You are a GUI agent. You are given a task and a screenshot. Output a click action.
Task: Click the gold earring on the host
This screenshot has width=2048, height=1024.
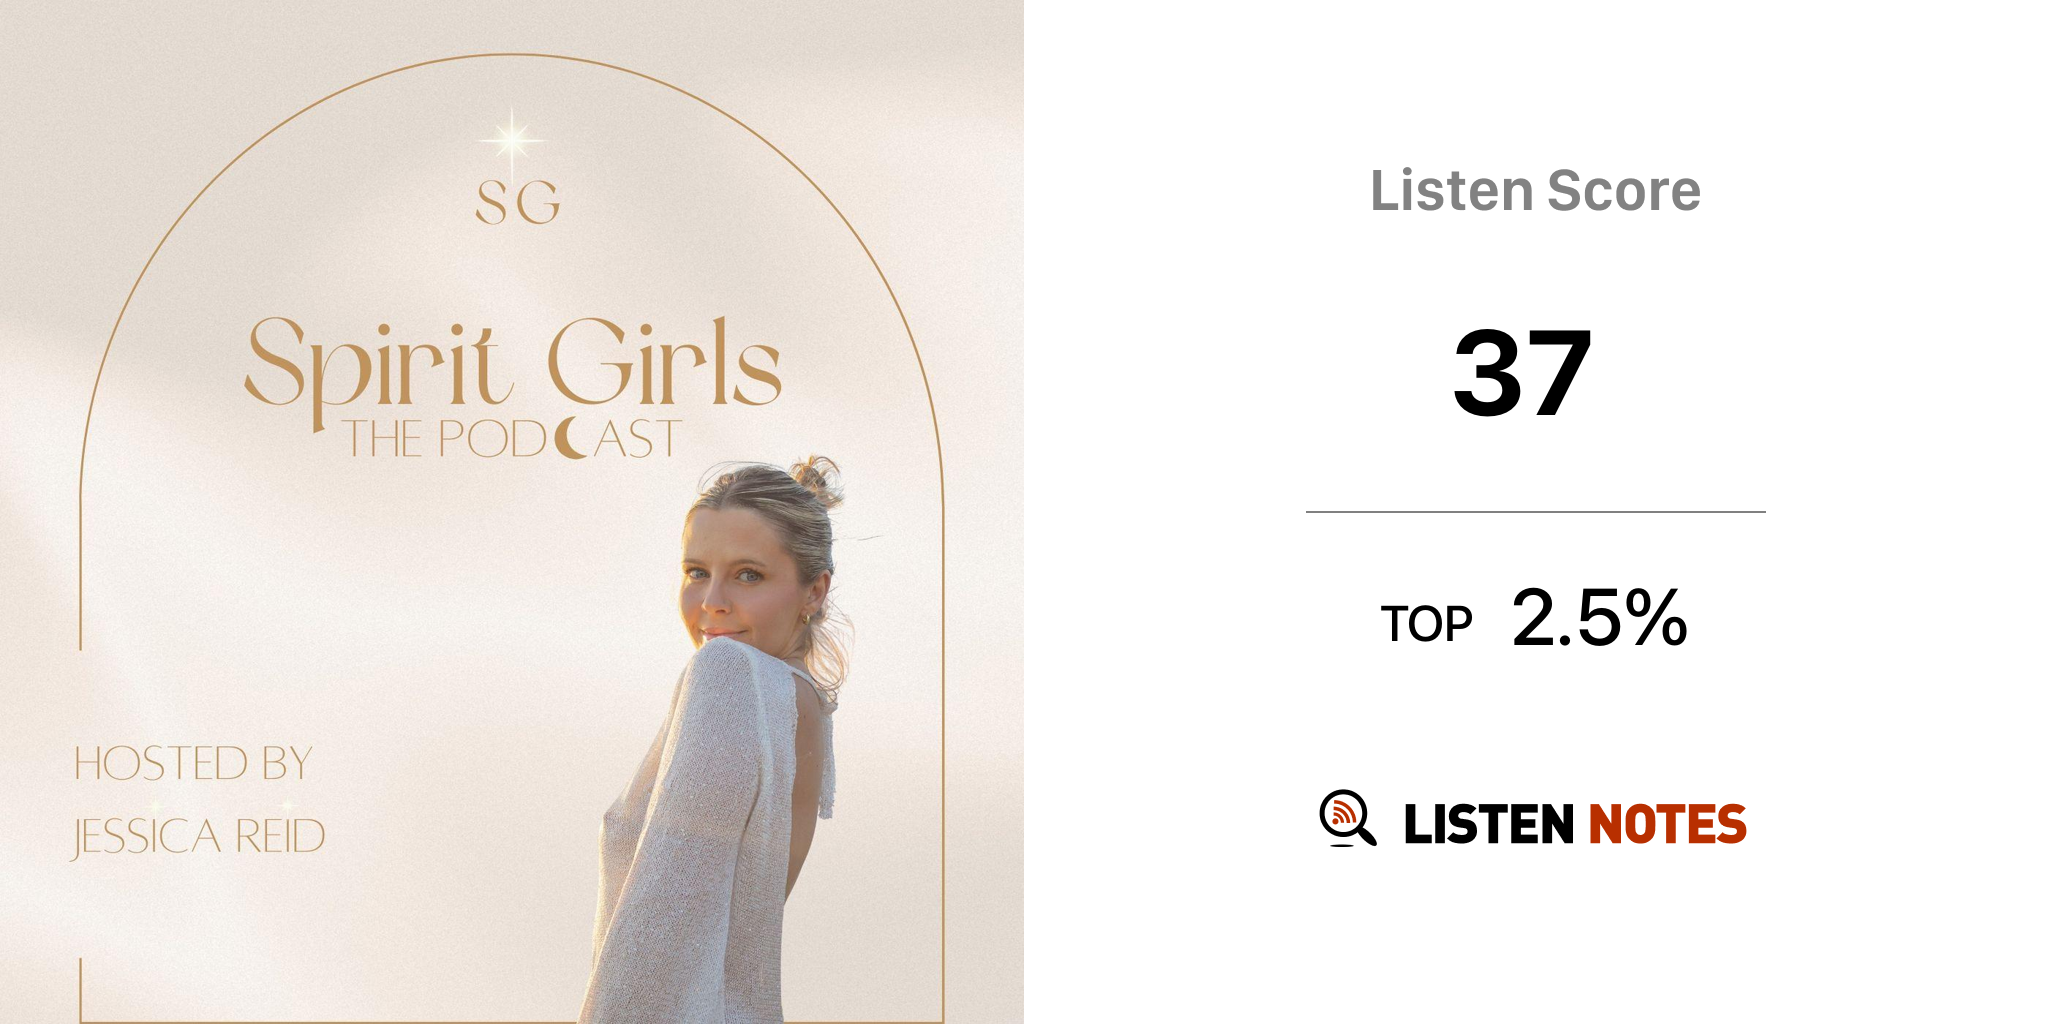click(x=807, y=620)
